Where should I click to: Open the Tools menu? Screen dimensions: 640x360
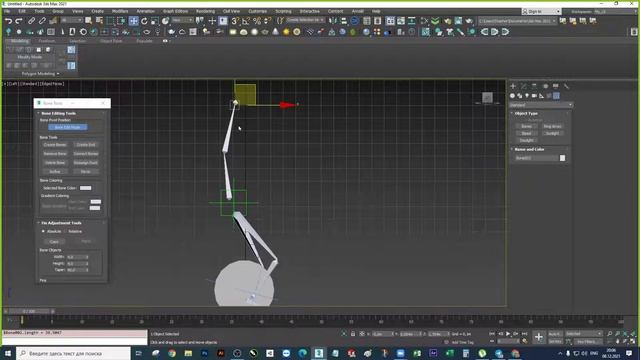pos(39,11)
